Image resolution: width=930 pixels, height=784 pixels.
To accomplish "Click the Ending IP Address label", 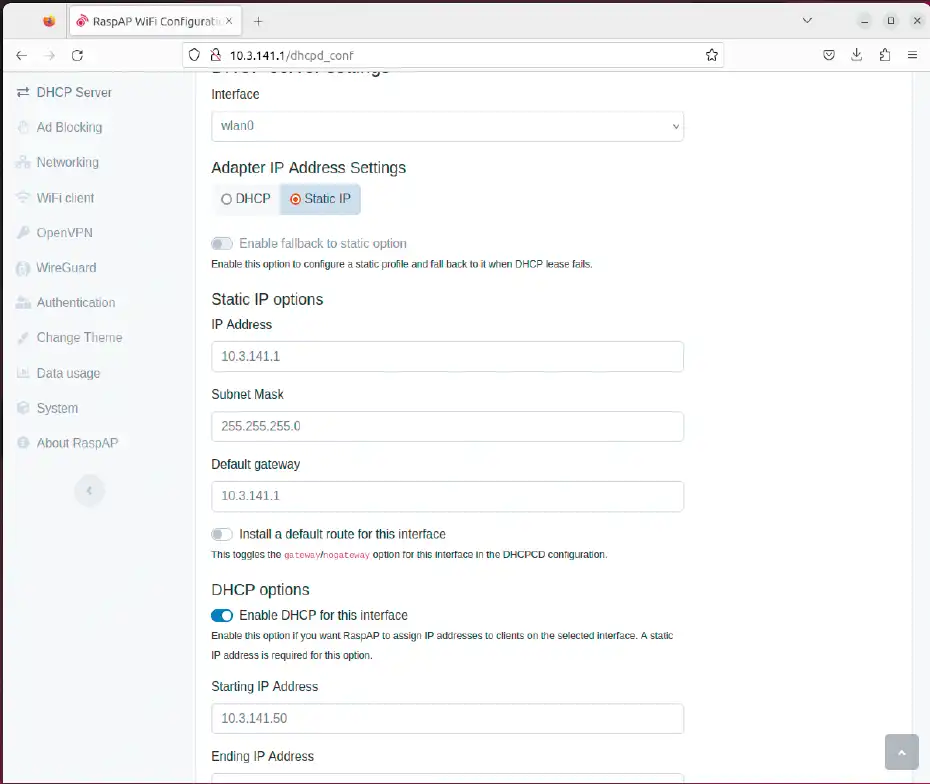I will coord(263,756).
